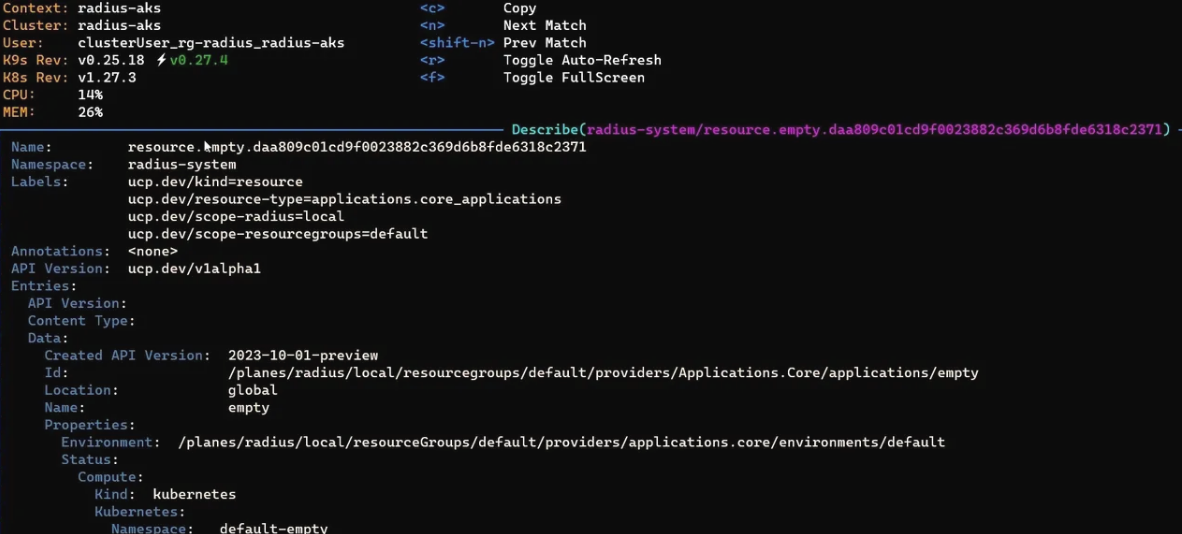1182x534 pixels.
Task: Click the ucp.dev/scope-resourcegroups=default label
Action: click(277, 234)
